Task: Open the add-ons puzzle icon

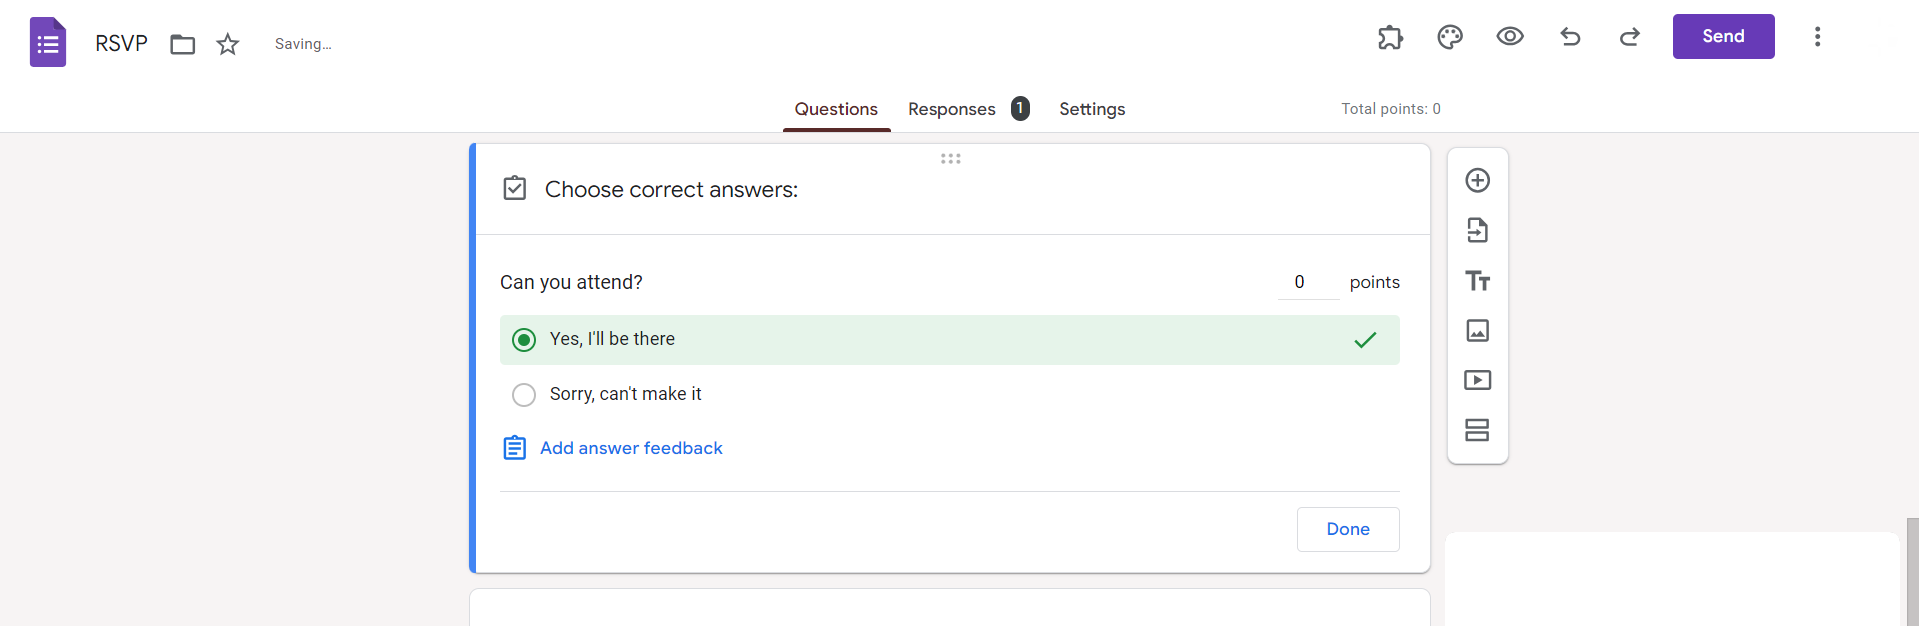Action: click(x=1390, y=37)
